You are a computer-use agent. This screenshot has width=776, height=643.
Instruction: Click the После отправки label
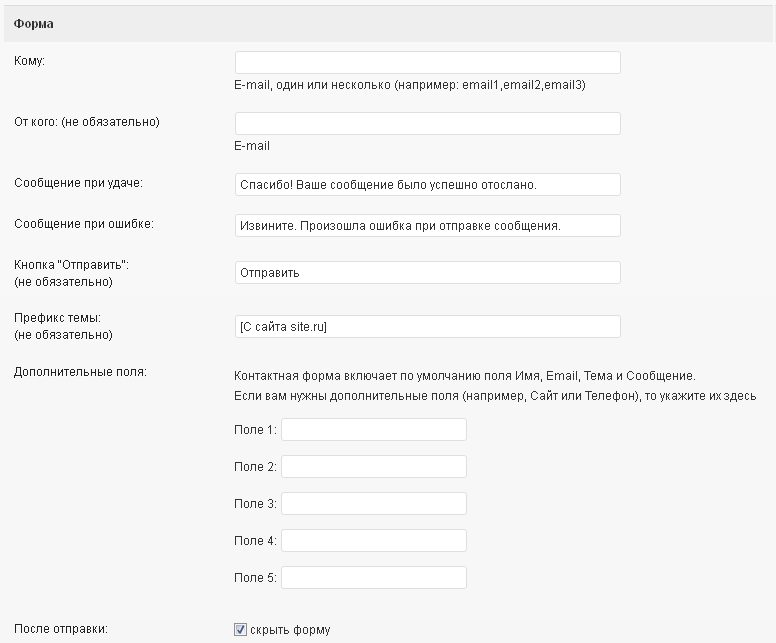click(x=60, y=629)
